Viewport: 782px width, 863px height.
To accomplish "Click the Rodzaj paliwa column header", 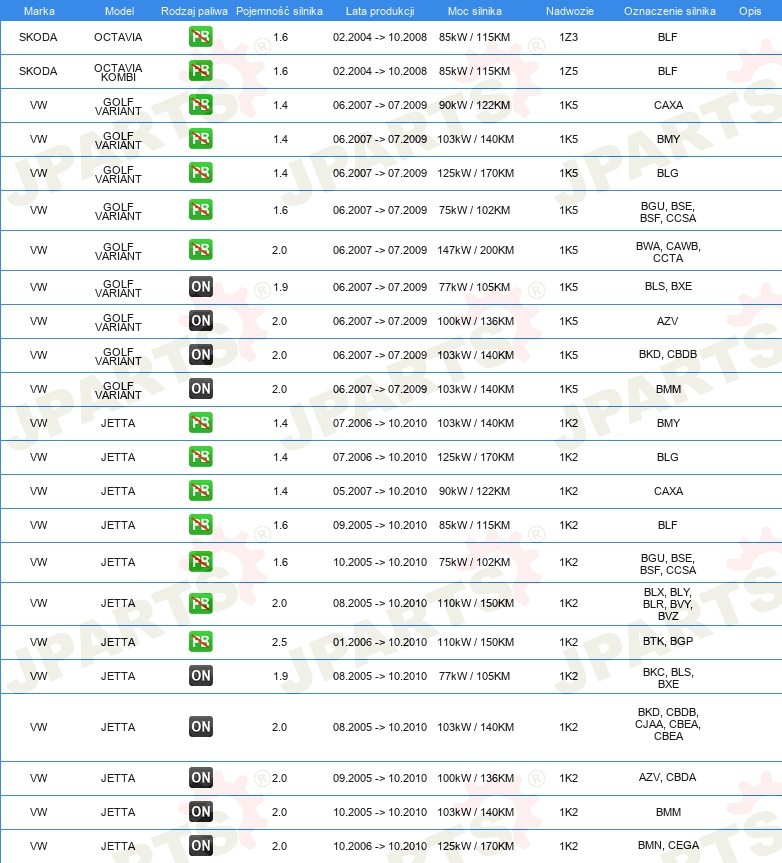I will click(x=194, y=11).
